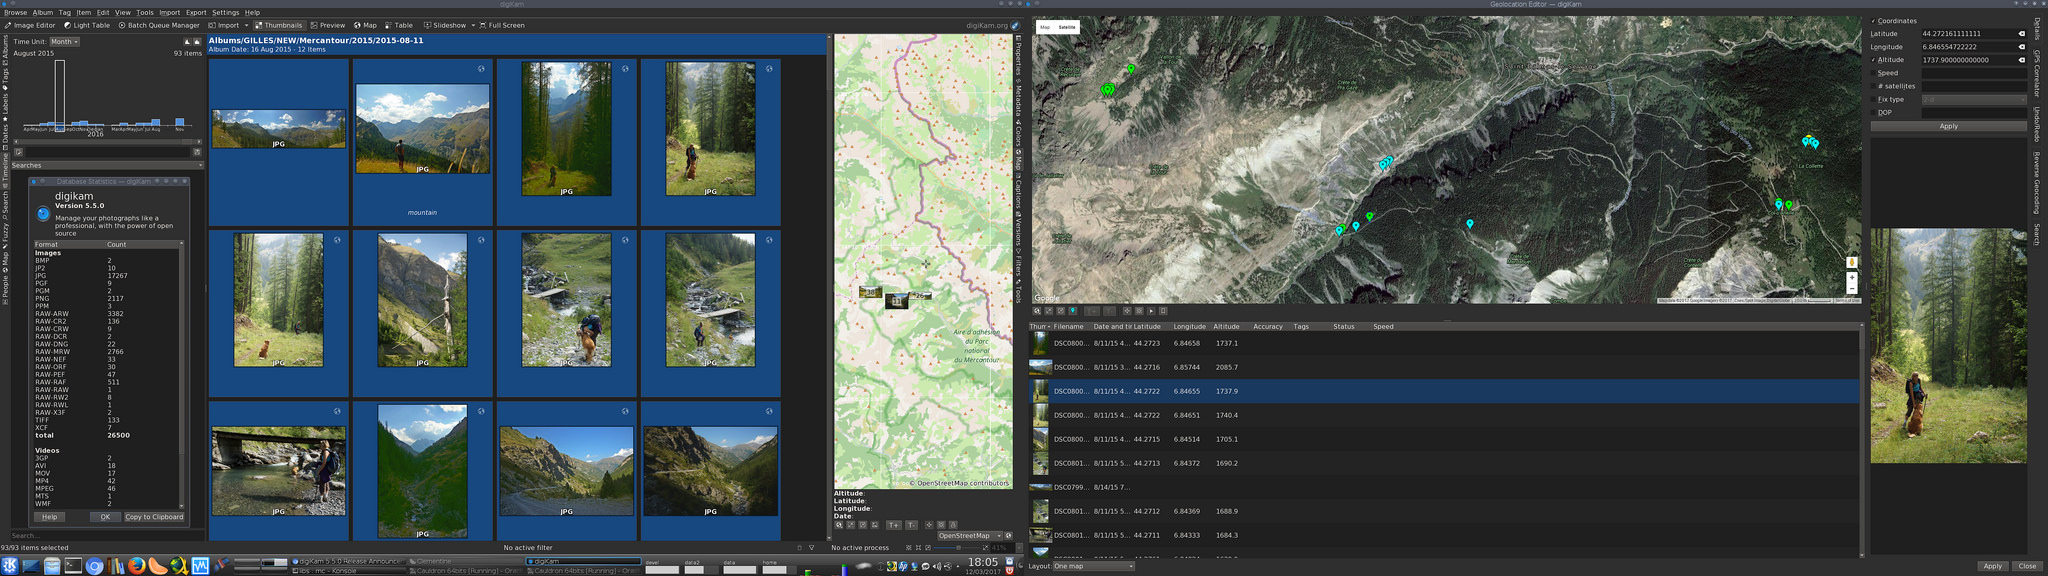The width and height of the screenshot is (2048, 576).
Task: Enable the # satellites checkbox
Action: pos(1873,86)
